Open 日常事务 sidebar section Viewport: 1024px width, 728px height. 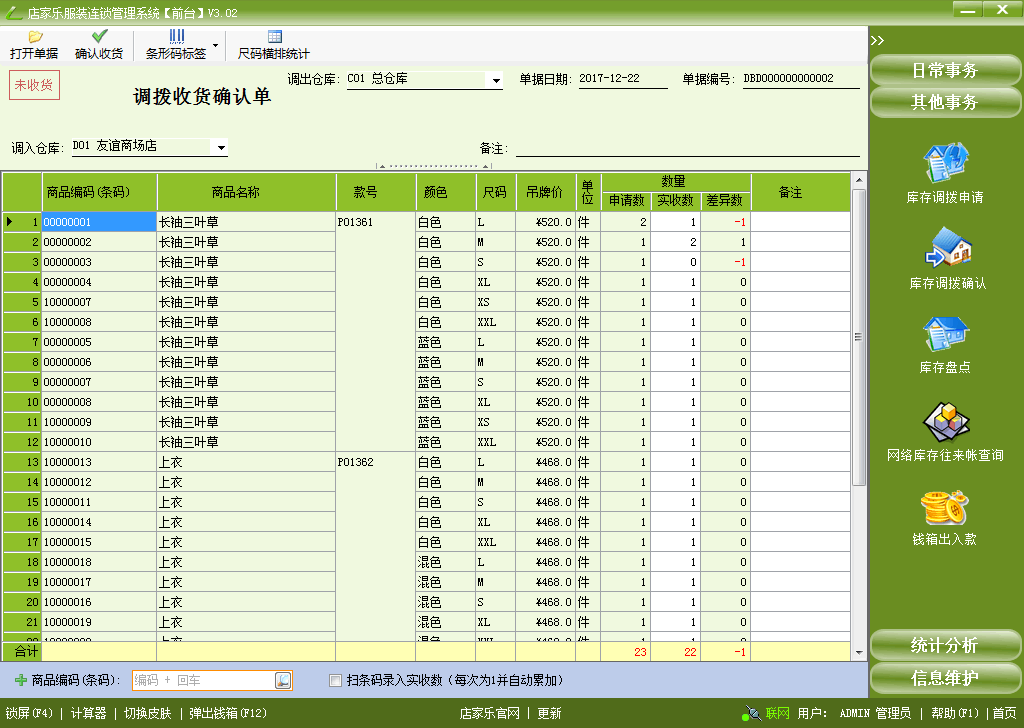pos(945,70)
